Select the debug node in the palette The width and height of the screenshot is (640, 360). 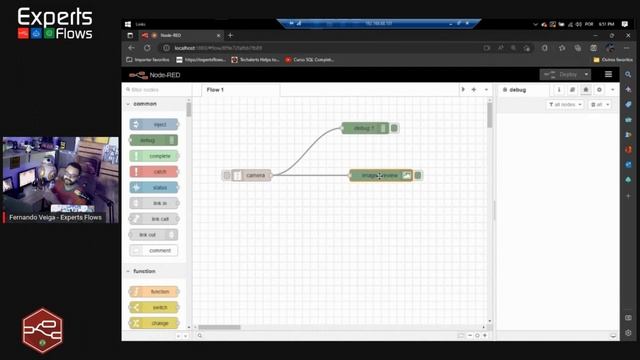[x=154, y=140]
